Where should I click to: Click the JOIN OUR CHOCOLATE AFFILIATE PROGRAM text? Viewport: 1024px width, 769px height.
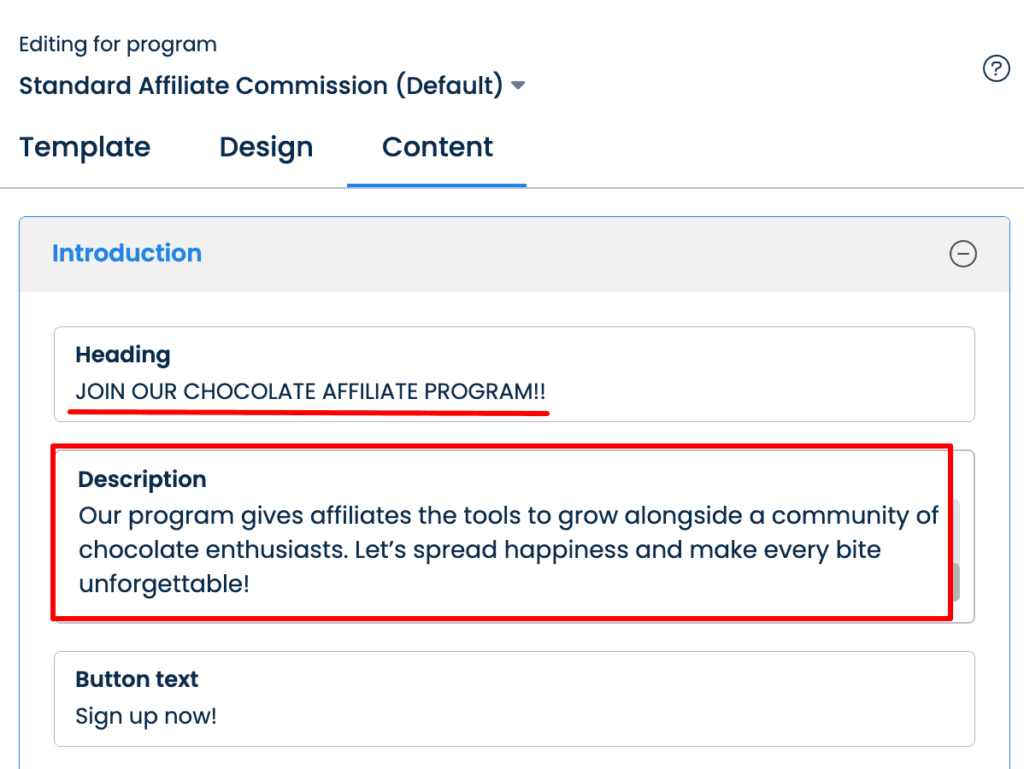(x=310, y=391)
